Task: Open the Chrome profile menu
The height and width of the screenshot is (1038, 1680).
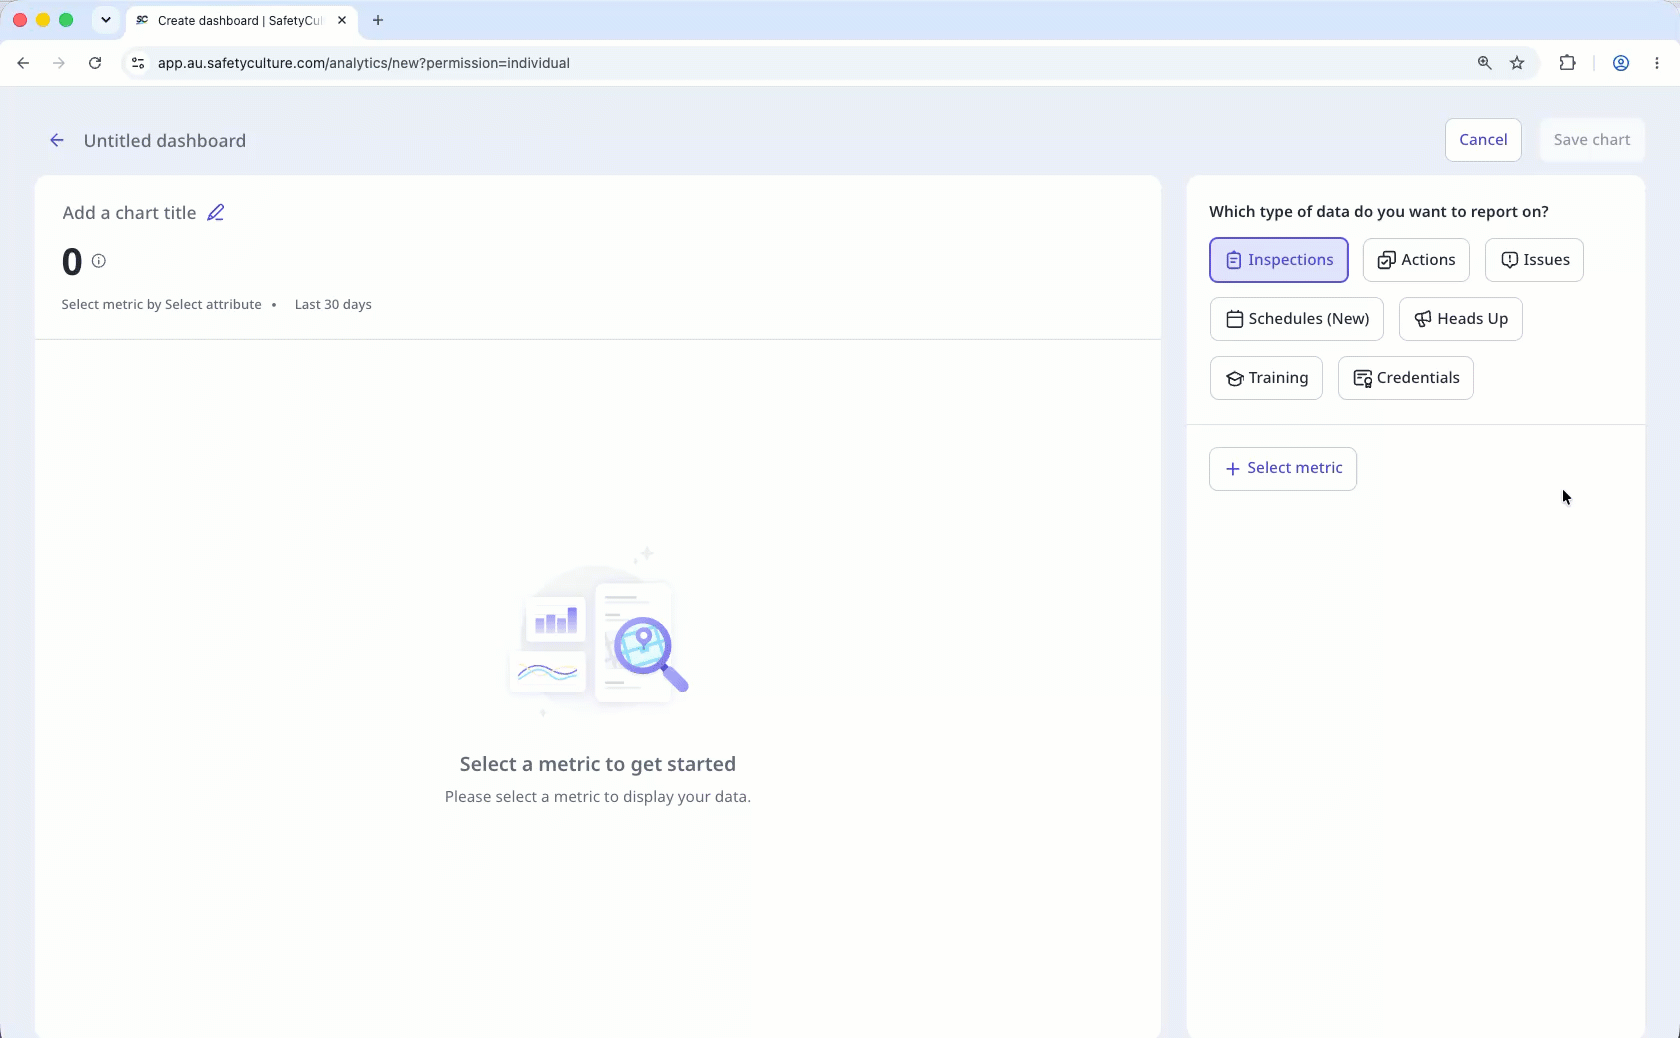Action: click(1621, 63)
